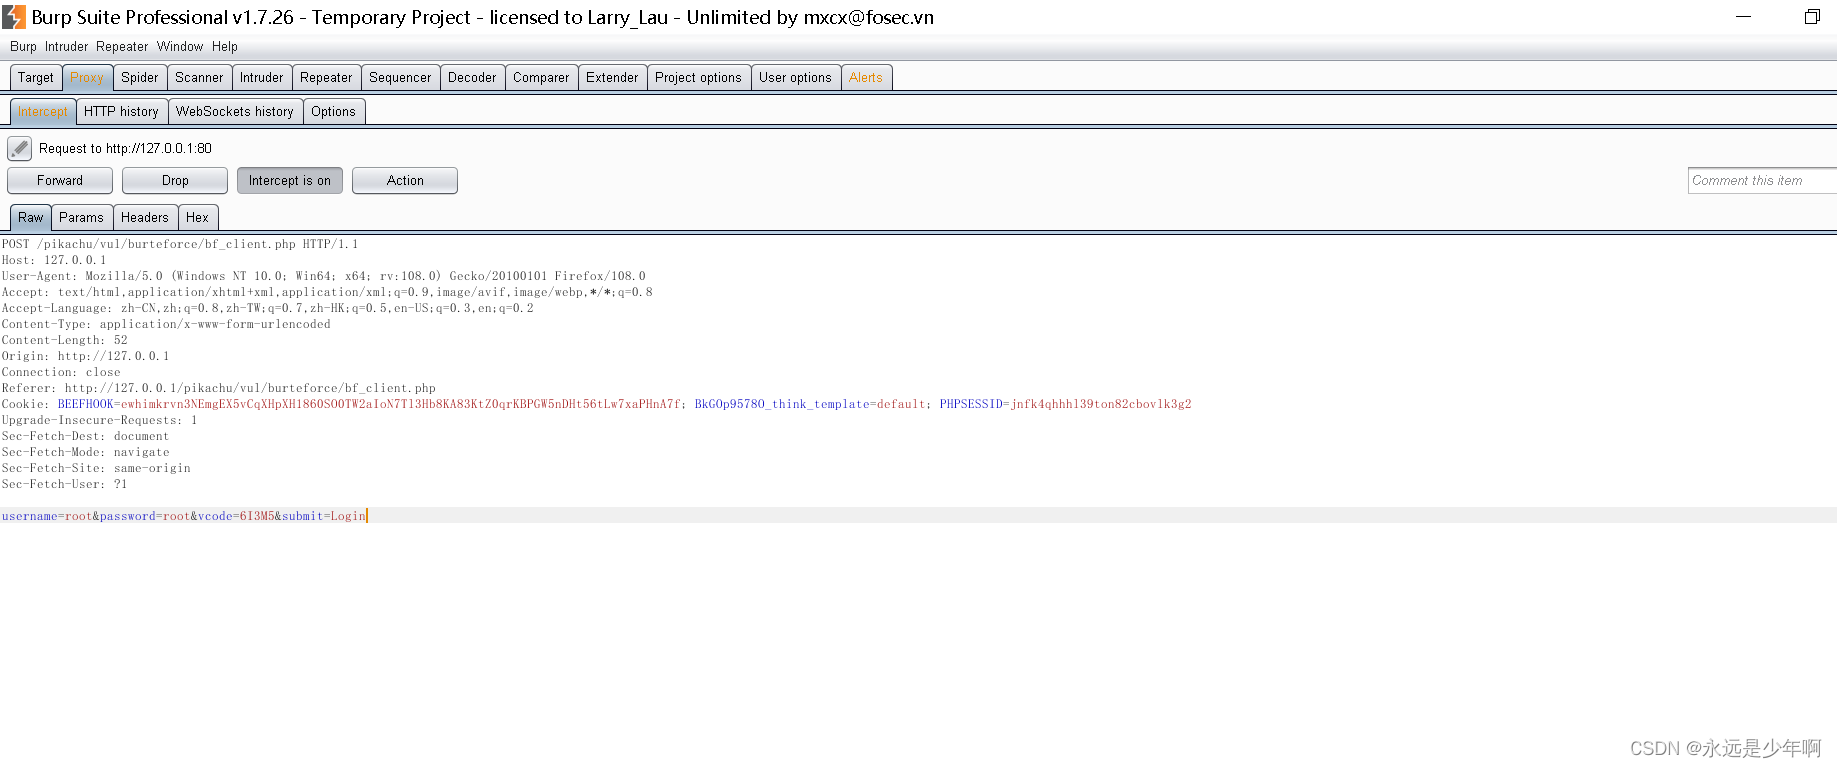
Task: Open the Repeater tool tab
Action: (x=326, y=78)
